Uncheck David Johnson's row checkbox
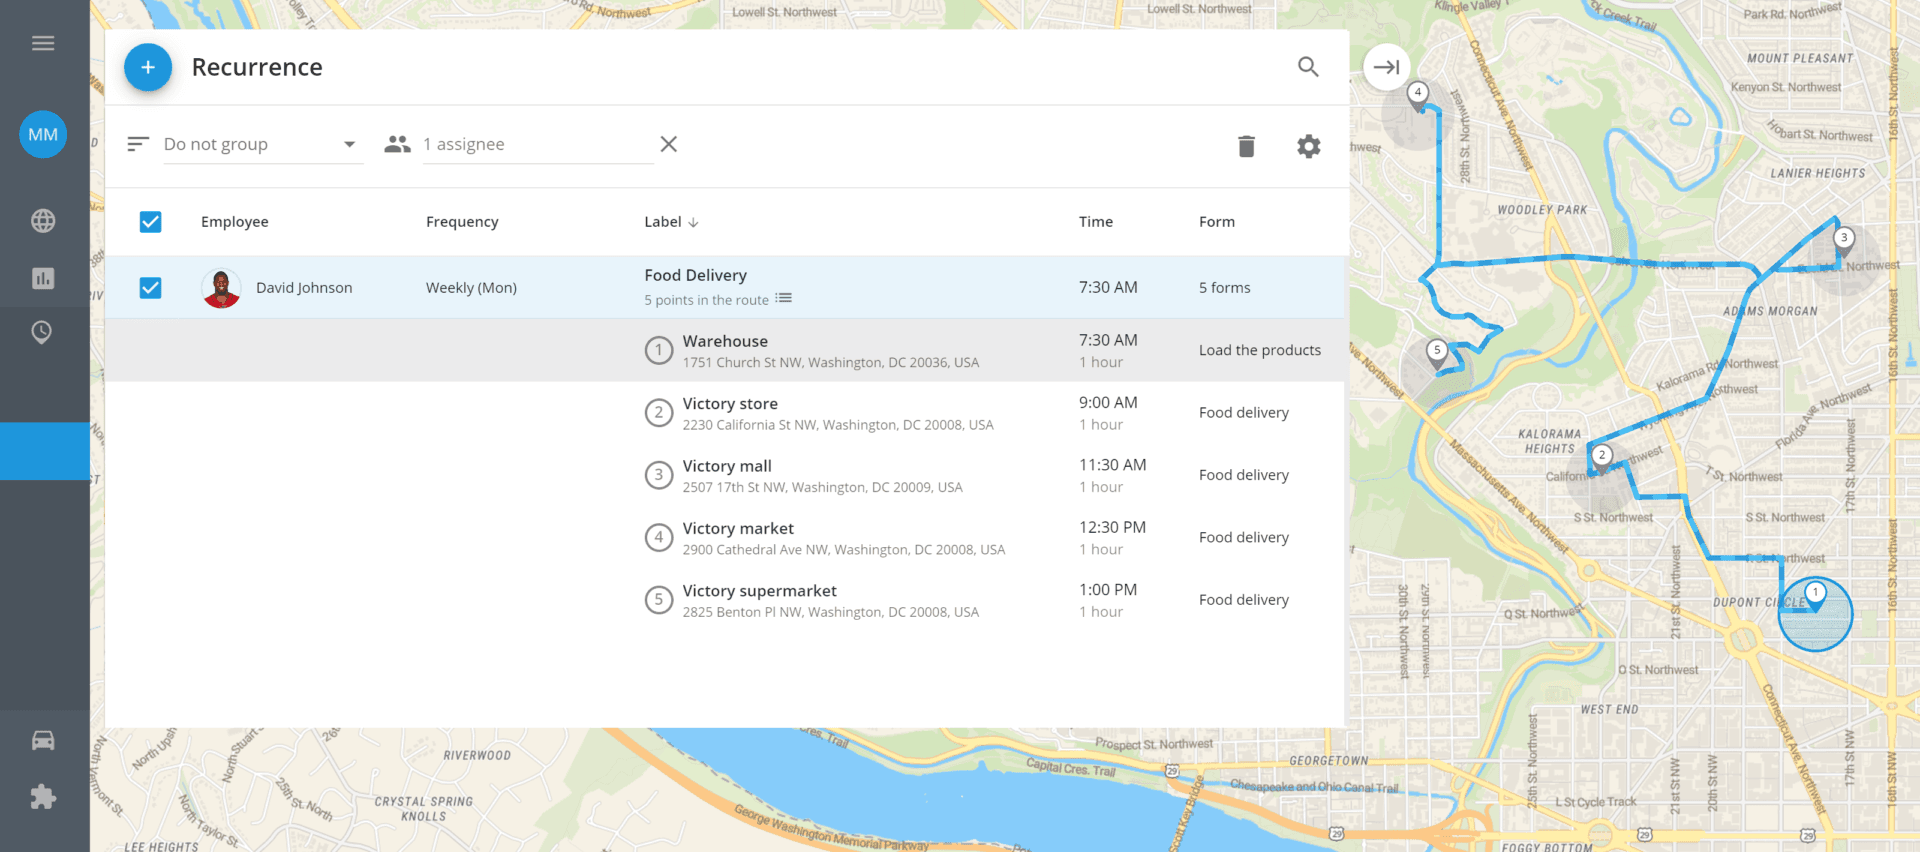 (150, 288)
